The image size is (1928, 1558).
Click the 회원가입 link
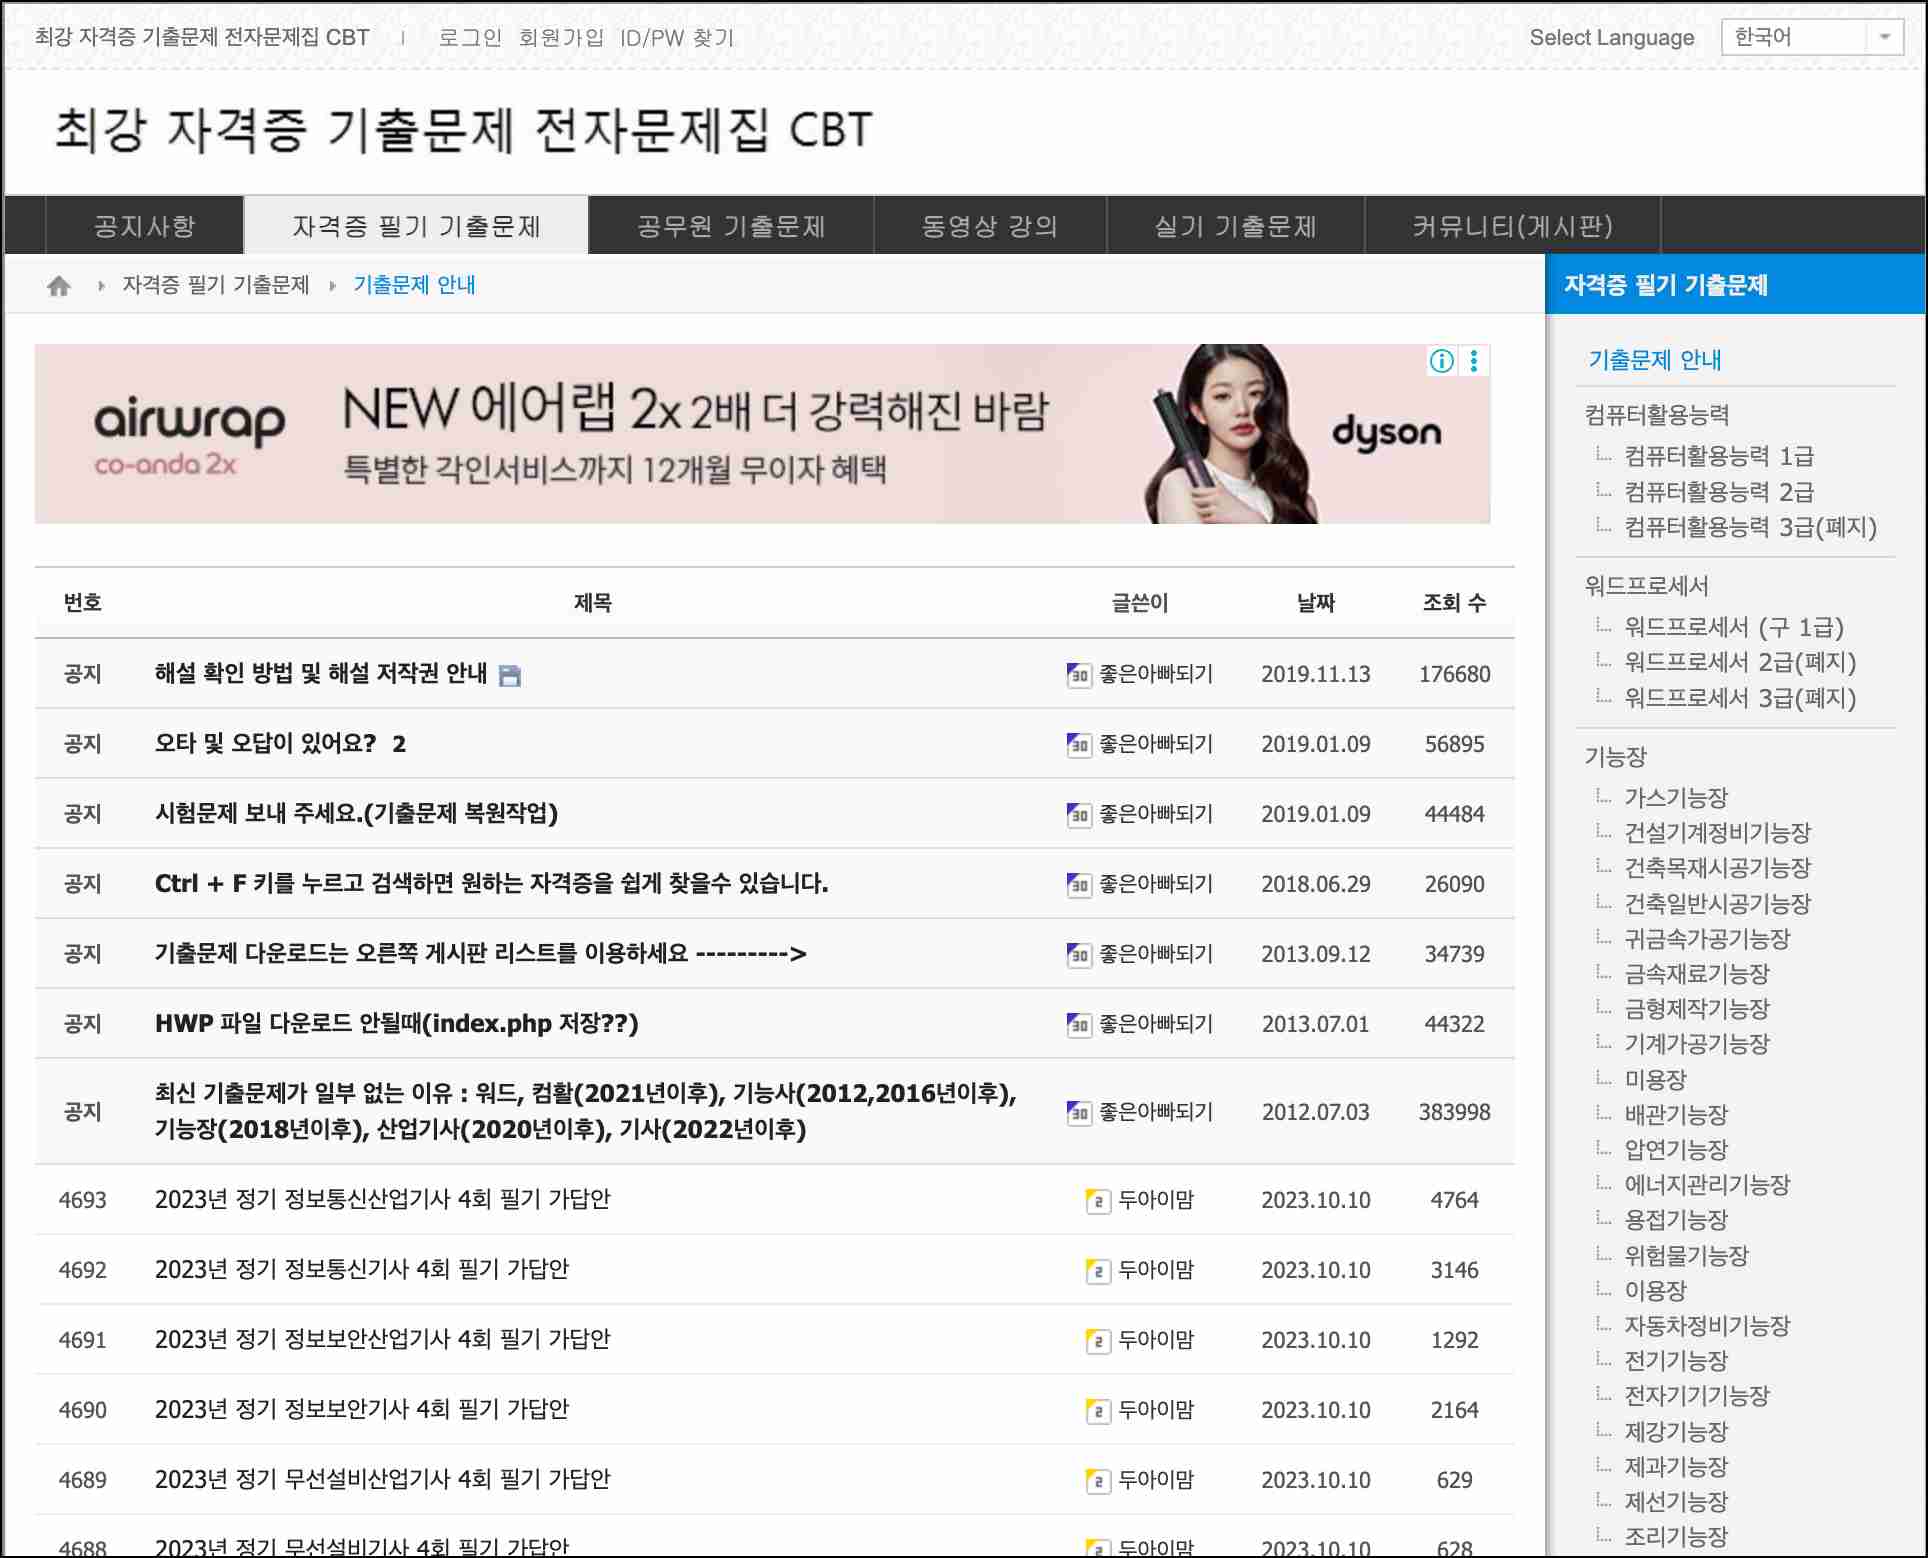(x=561, y=38)
